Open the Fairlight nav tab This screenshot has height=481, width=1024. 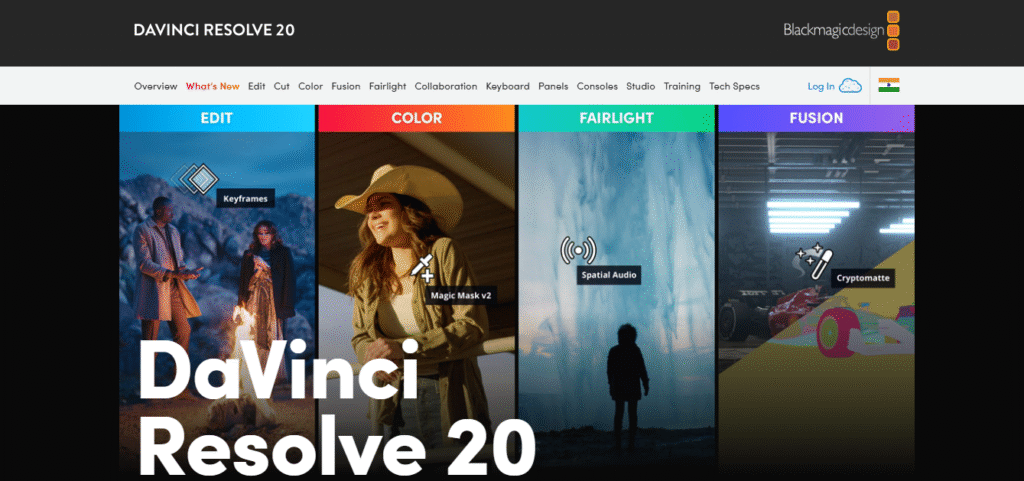click(387, 86)
